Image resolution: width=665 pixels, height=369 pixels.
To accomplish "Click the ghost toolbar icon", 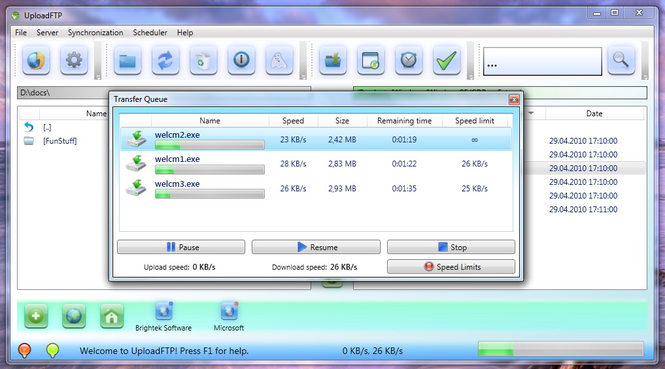I will point(279,61).
